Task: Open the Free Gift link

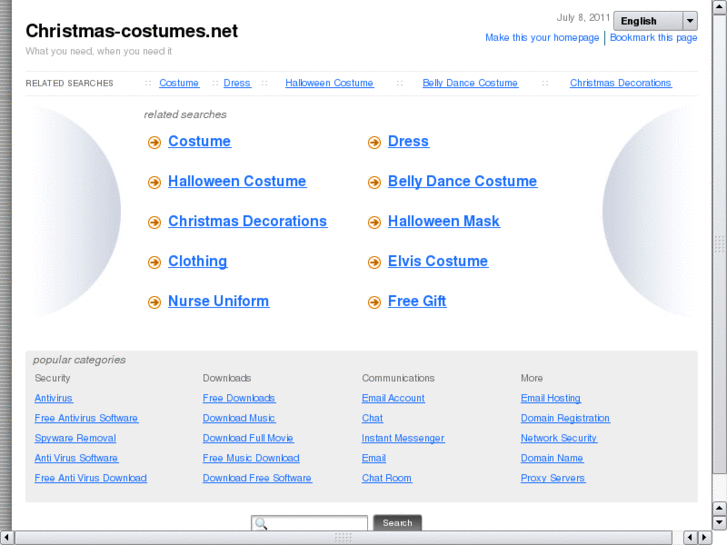Action: tap(417, 301)
